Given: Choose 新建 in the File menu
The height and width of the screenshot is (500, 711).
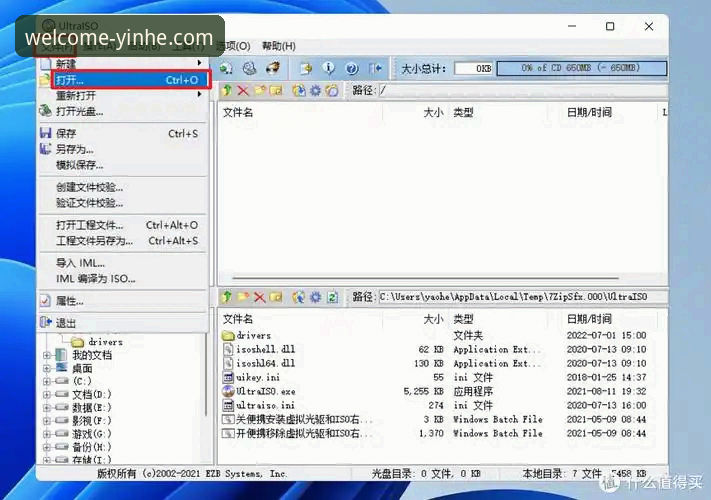Looking at the screenshot, I should pos(122,64).
